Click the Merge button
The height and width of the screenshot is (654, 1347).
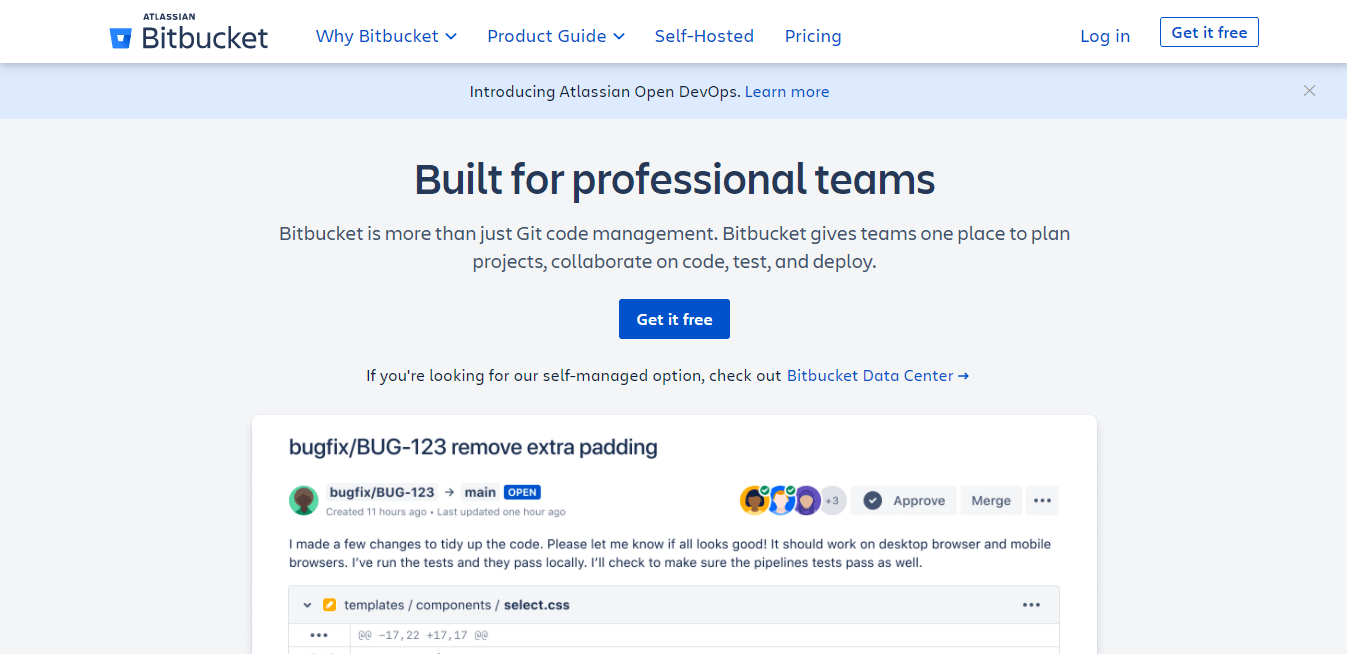click(991, 501)
